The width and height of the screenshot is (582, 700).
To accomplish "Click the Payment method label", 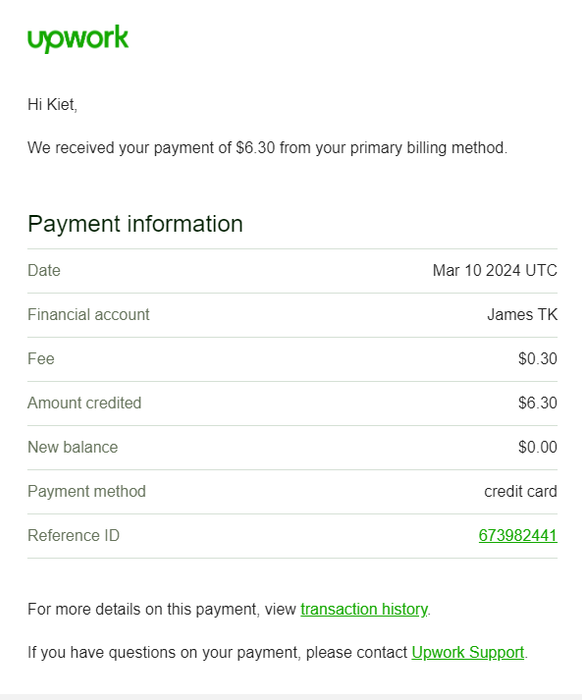I will tap(87, 491).
